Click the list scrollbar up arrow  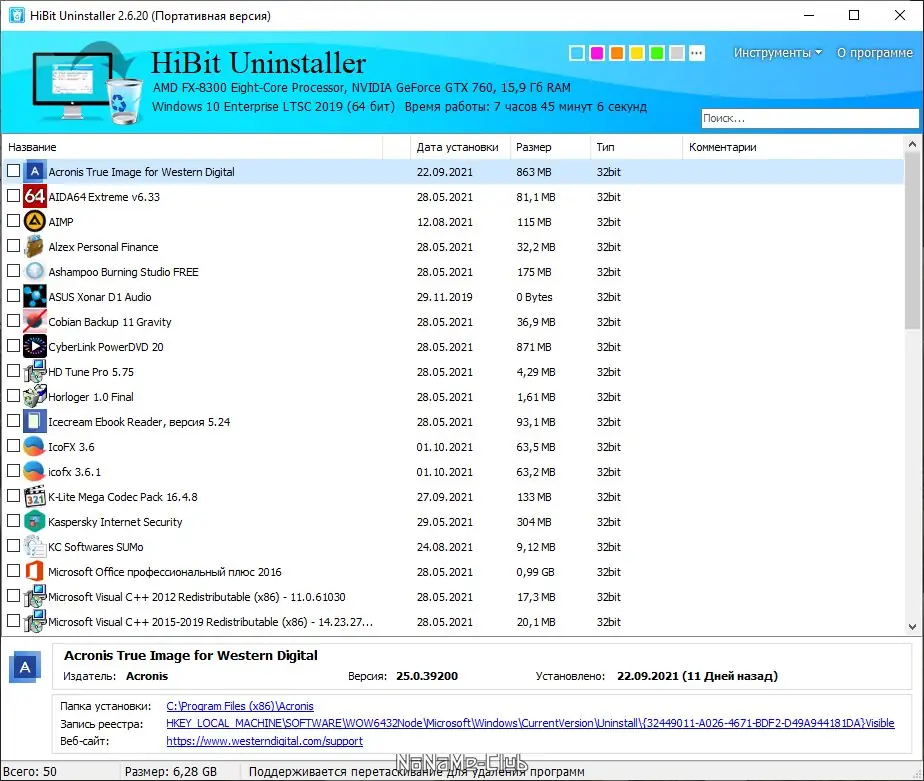(x=912, y=144)
